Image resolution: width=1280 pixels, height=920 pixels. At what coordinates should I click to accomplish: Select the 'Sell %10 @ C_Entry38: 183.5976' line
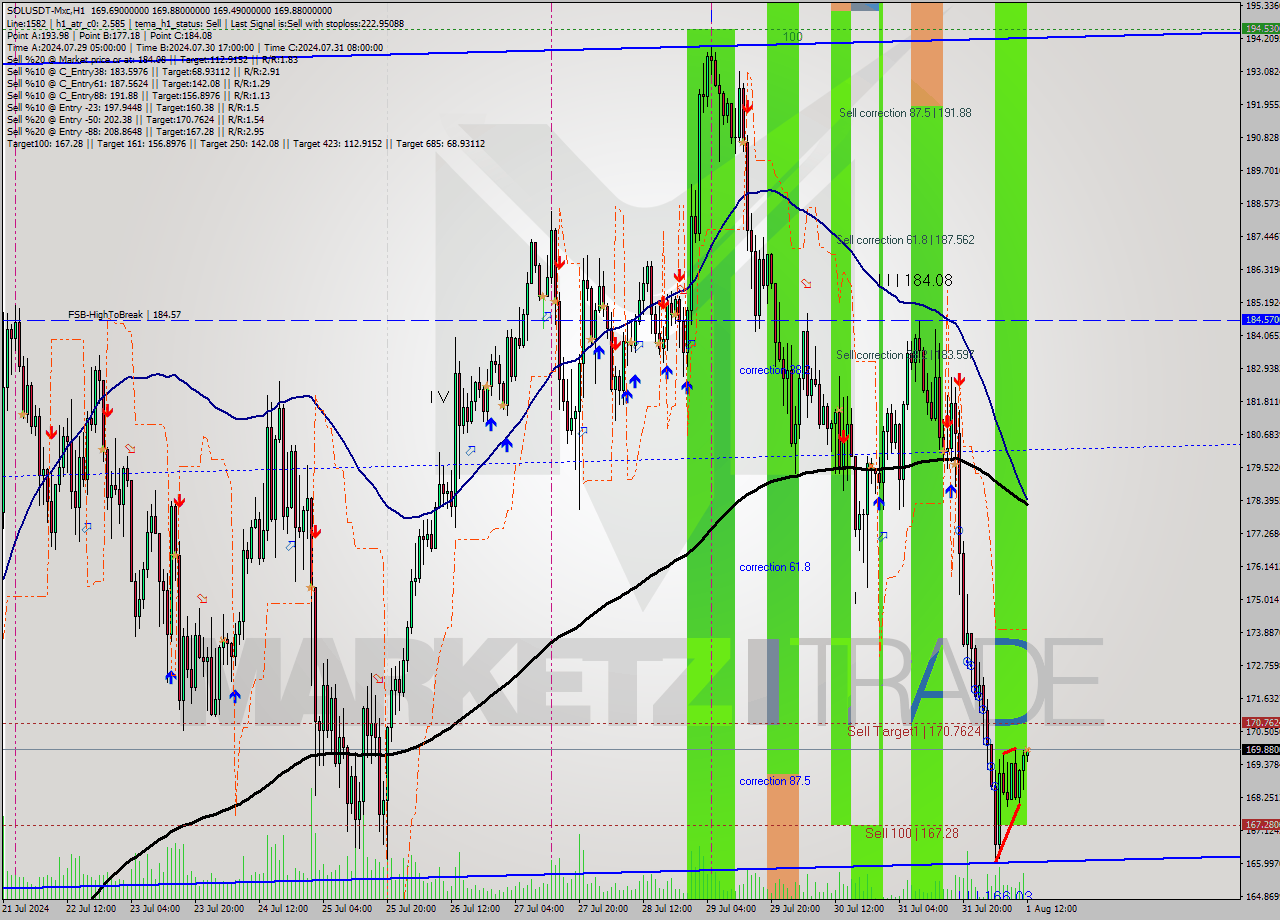coord(143,71)
